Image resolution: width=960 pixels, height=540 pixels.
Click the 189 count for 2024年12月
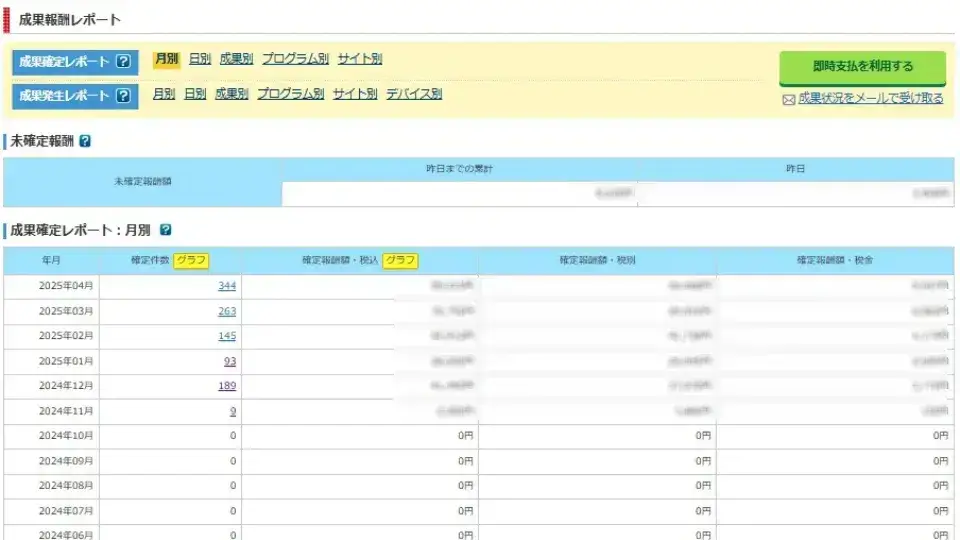pyautogui.click(x=227, y=386)
